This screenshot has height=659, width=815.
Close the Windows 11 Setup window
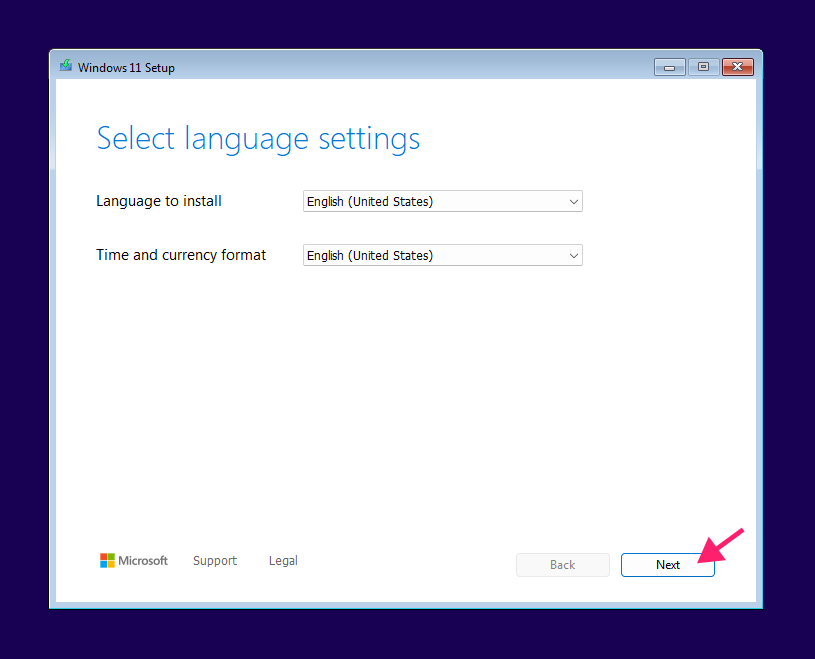738,67
